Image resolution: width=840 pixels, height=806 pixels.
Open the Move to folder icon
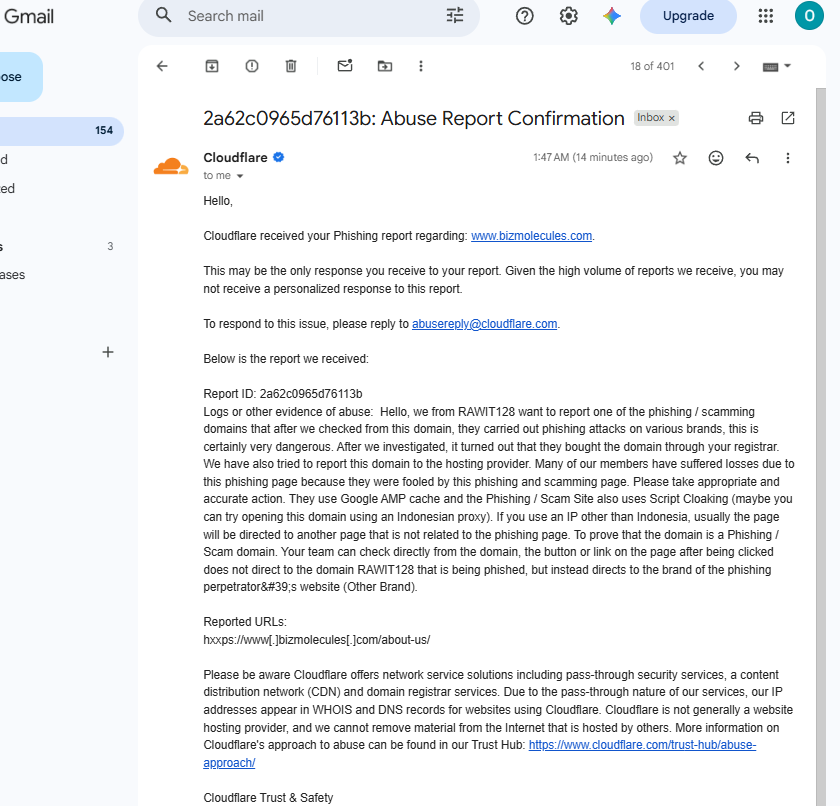[385, 66]
